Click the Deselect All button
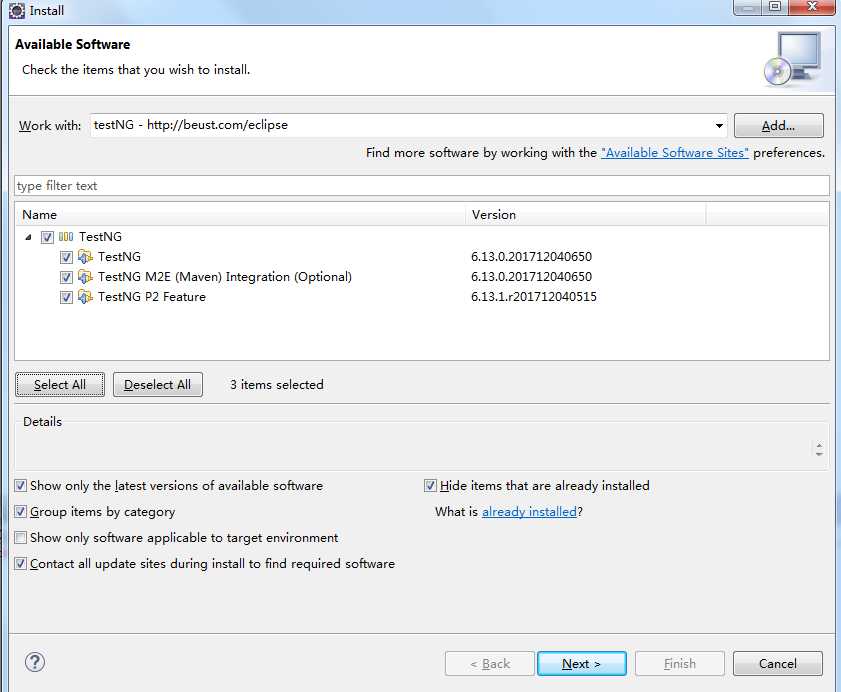The width and height of the screenshot is (841, 692). point(158,385)
